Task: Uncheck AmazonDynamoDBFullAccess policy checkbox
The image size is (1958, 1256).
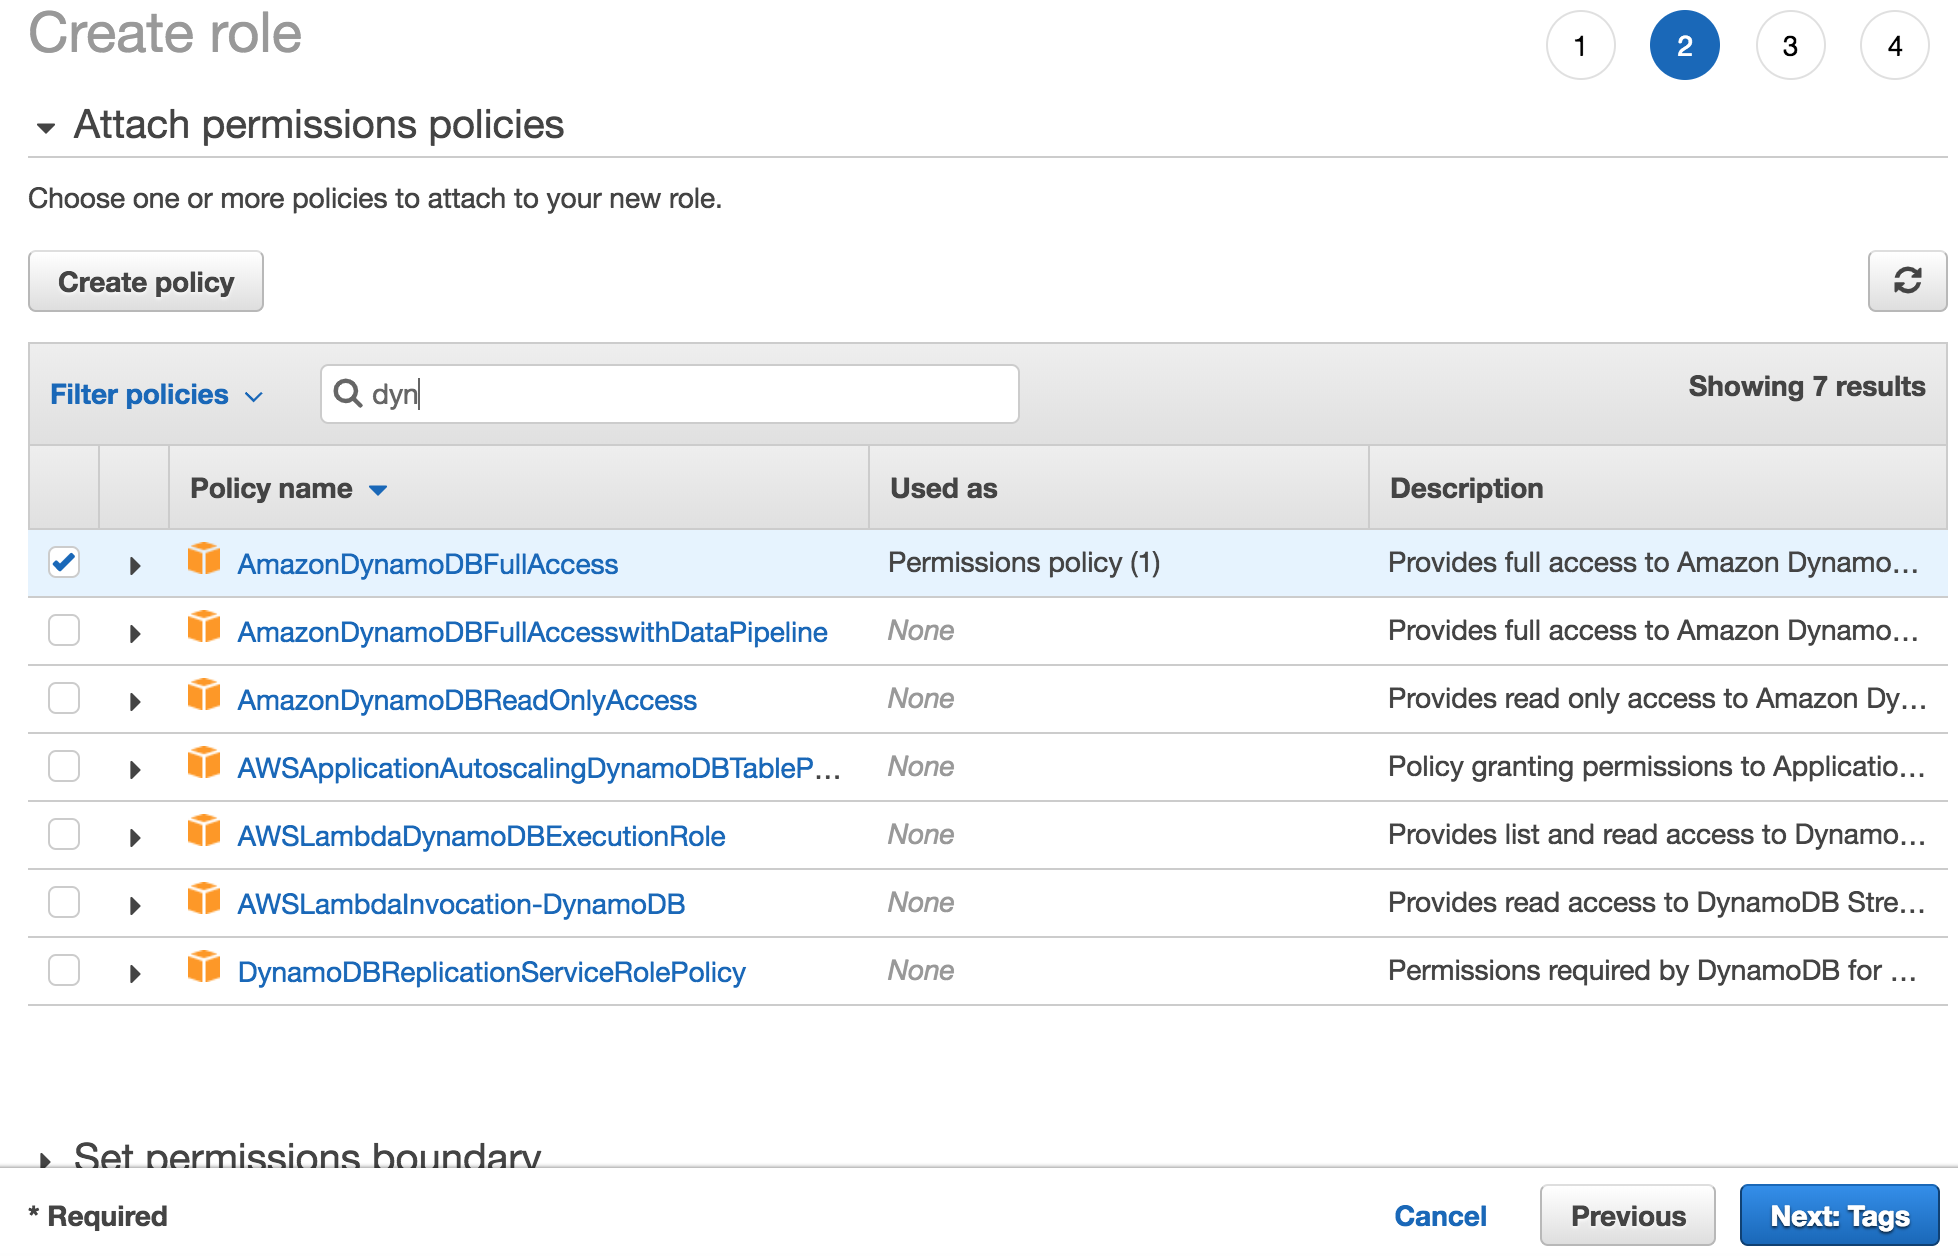Action: point(64,562)
